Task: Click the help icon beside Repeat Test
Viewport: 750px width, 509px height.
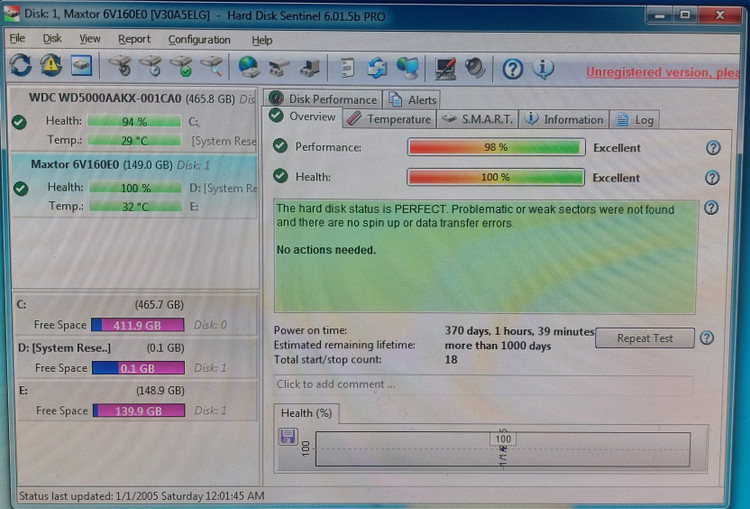Action: 707,338
